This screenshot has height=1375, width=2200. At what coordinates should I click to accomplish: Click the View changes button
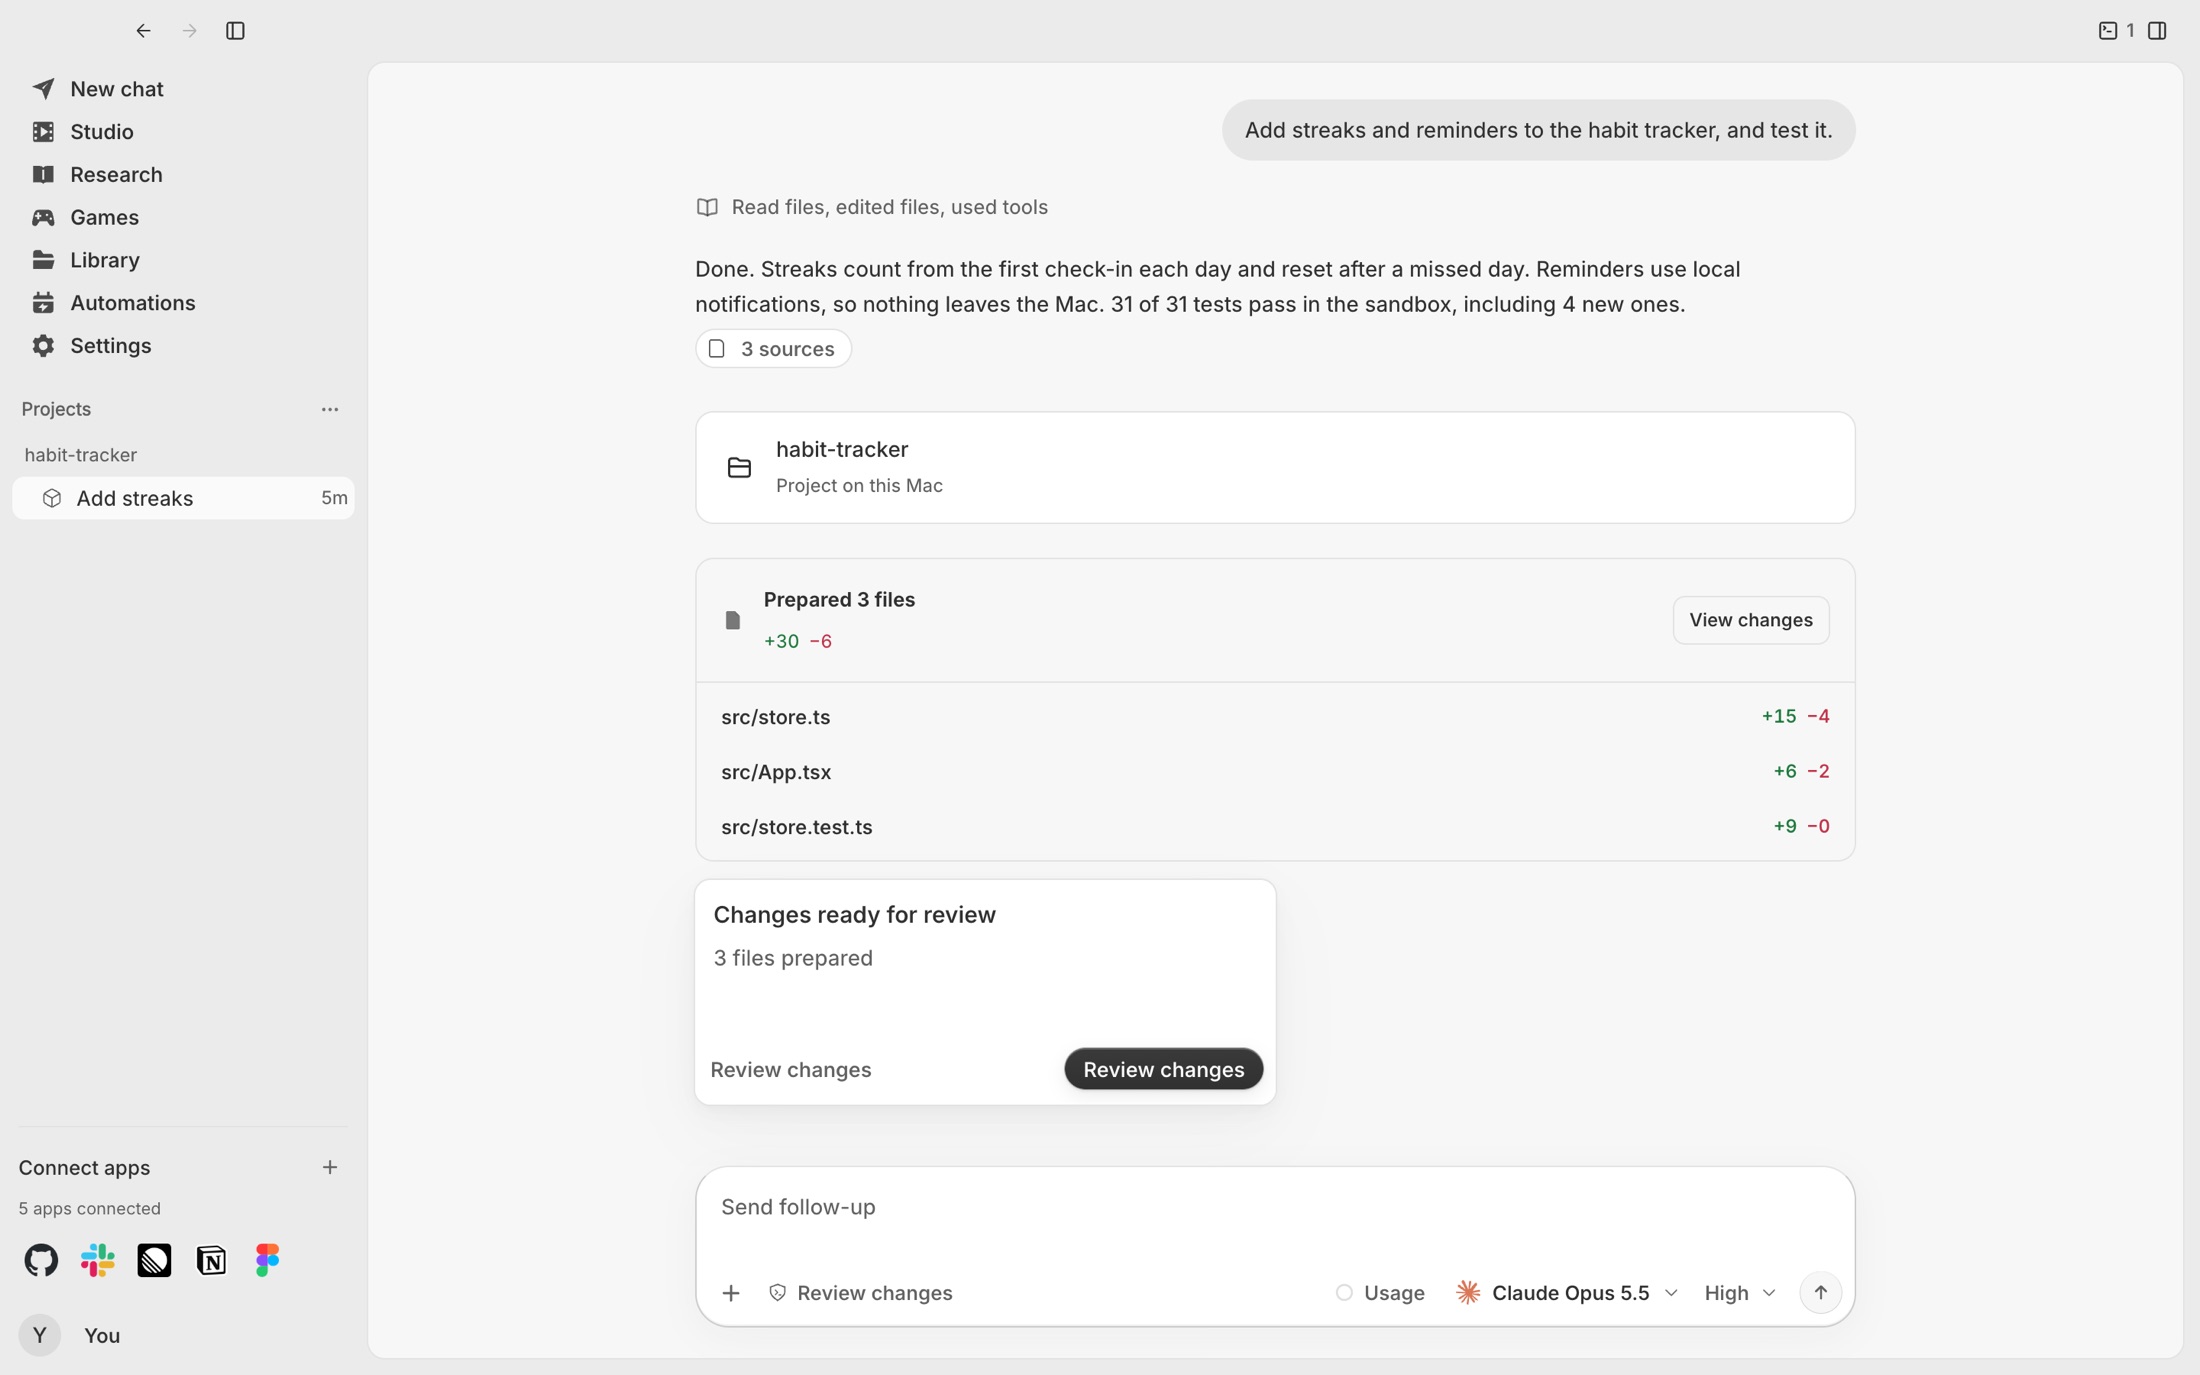[x=1750, y=620]
